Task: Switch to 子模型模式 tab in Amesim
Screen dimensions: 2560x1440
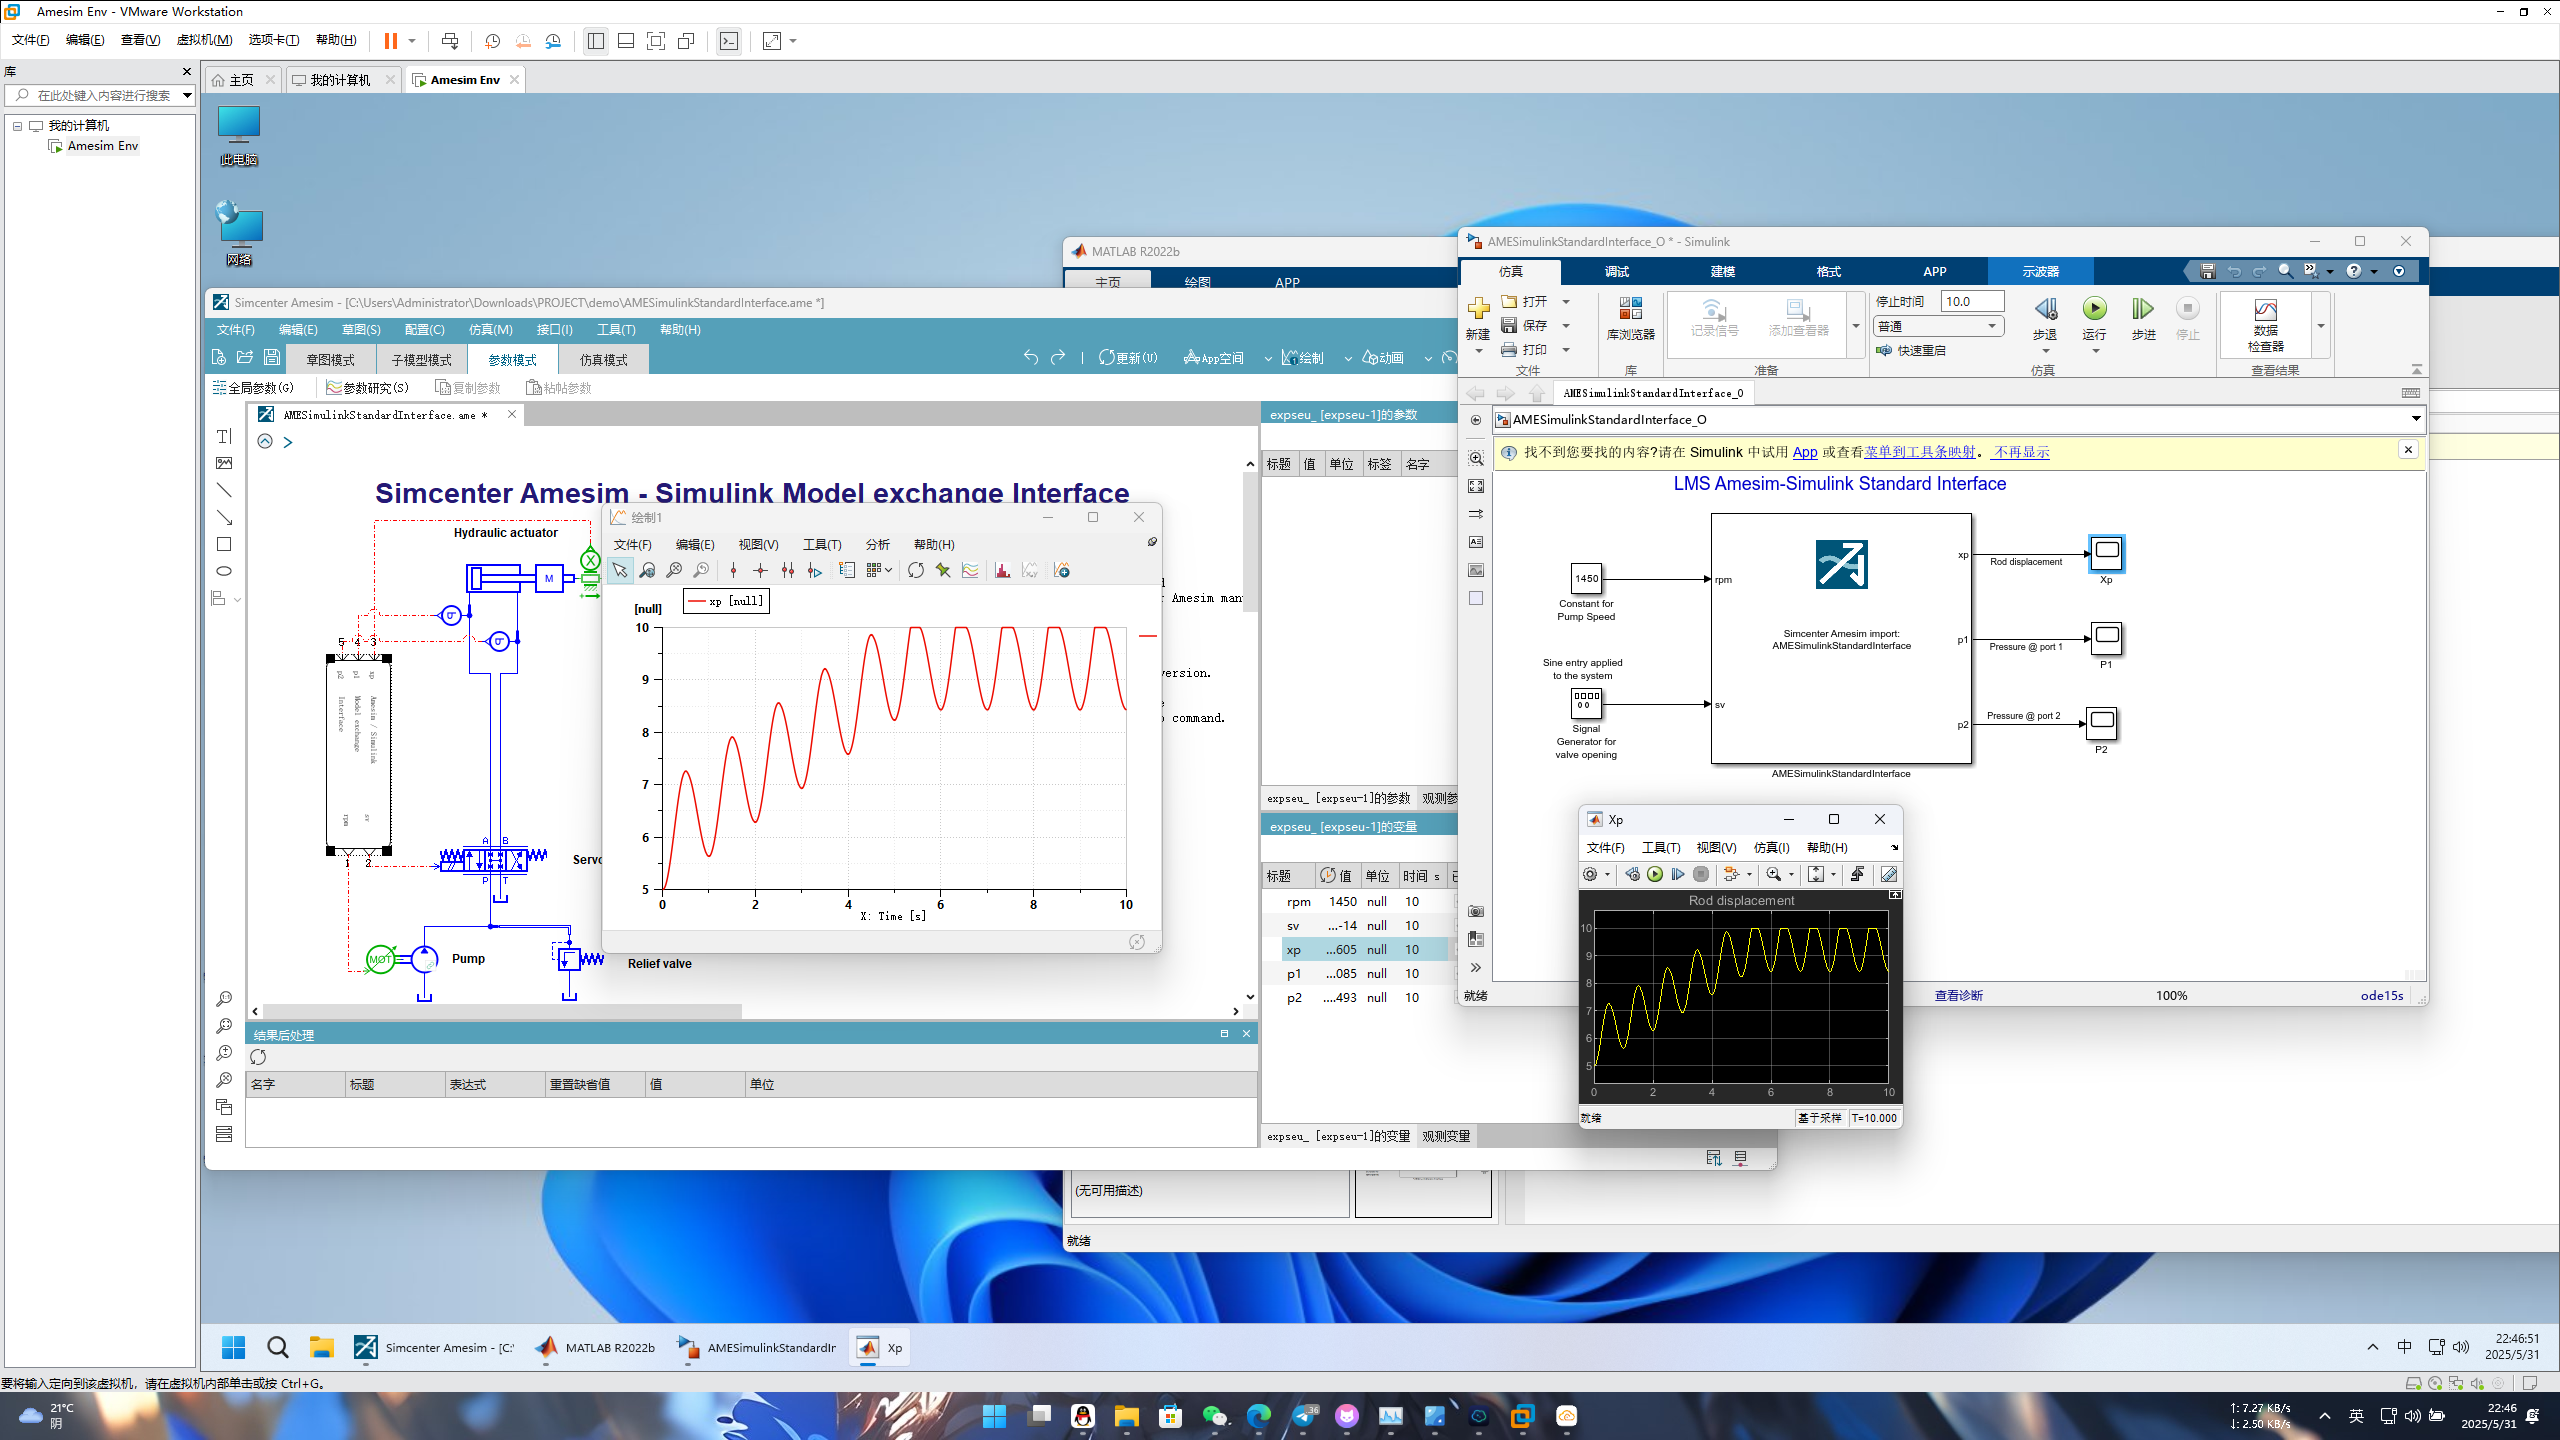Action: 421,359
